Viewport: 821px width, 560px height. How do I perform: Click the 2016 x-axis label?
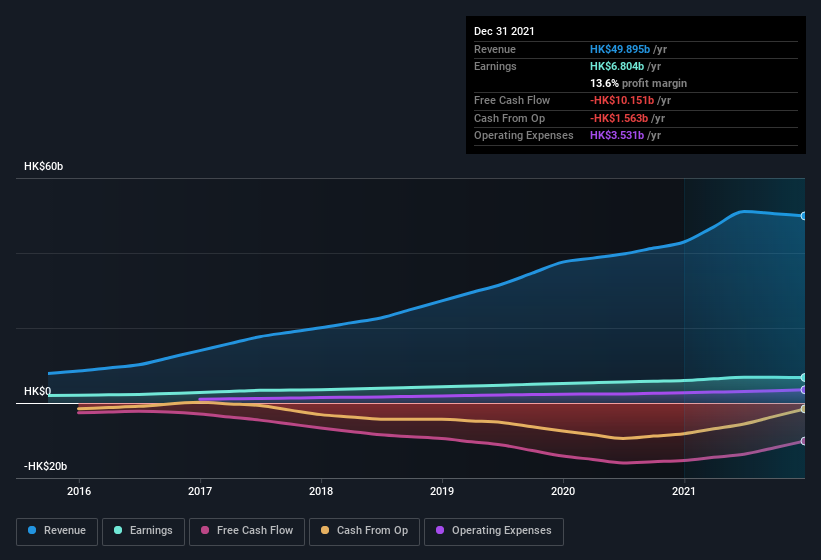[x=79, y=491]
